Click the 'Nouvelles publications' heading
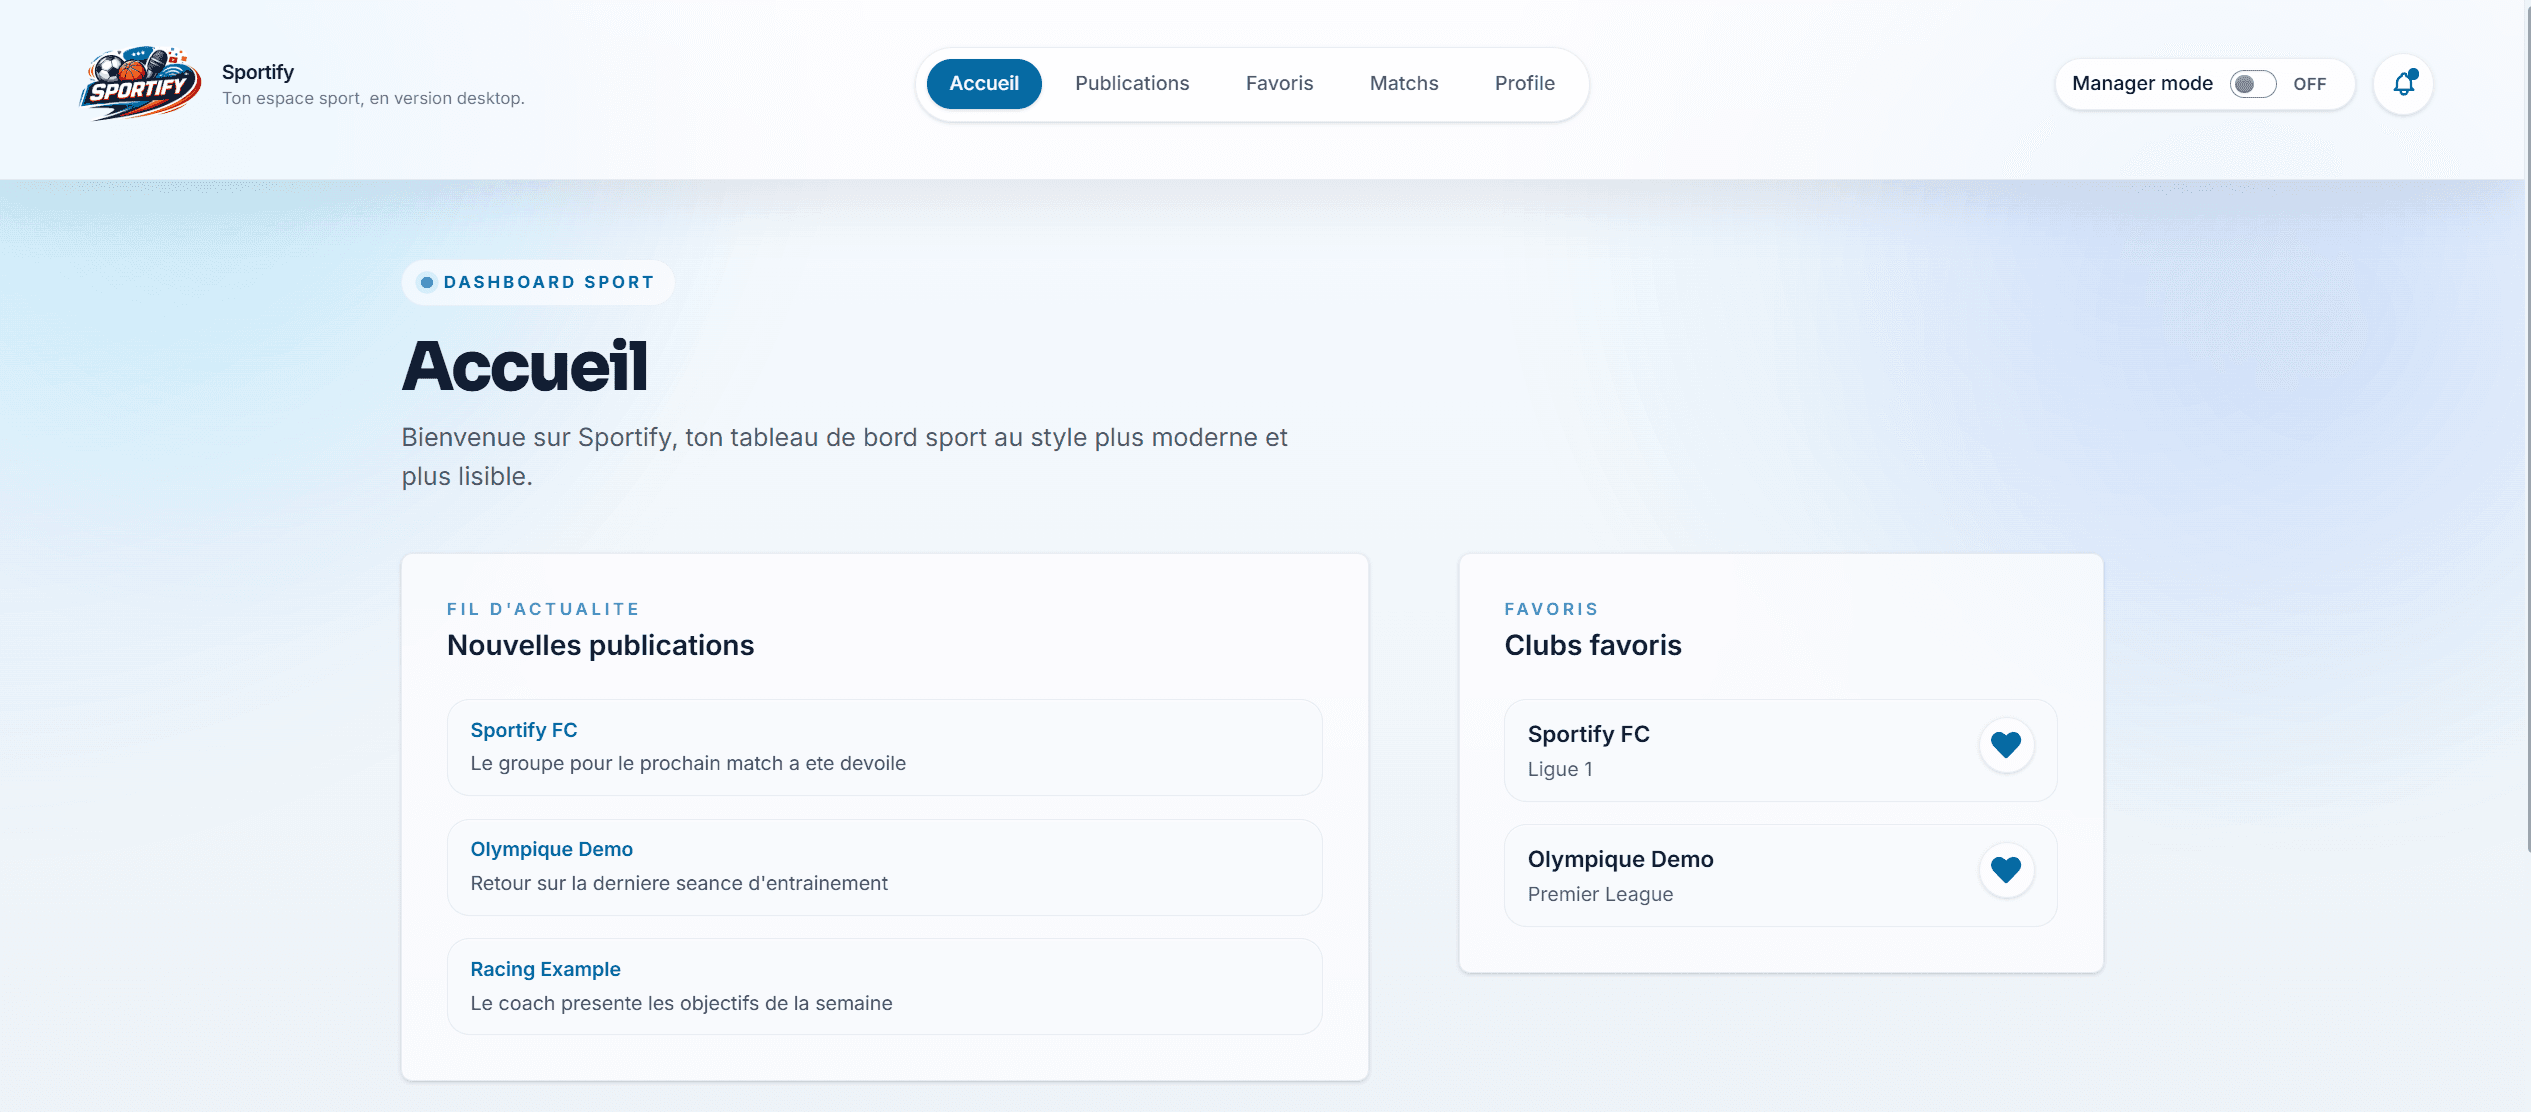The height and width of the screenshot is (1112, 2531). point(601,645)
